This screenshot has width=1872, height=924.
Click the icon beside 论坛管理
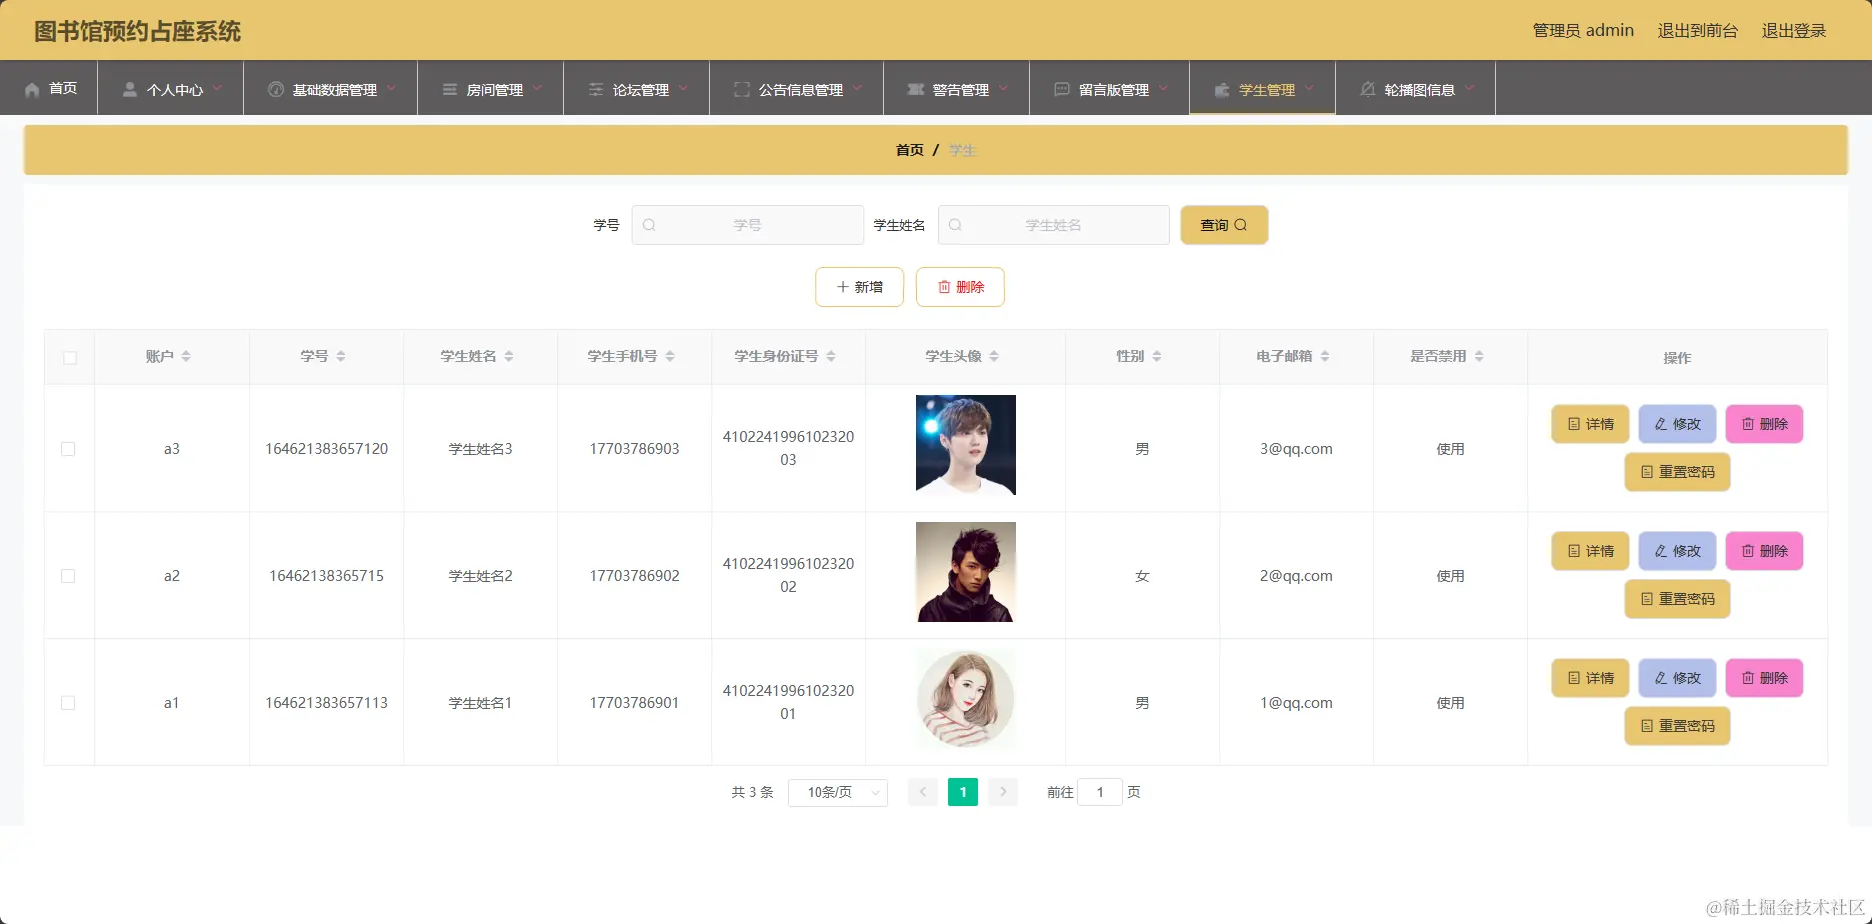point(596,89)
